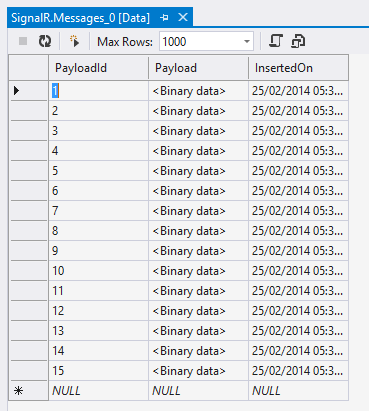
Task: Refresh the table data
Action: pyautogui.click(x=45, y=41)
